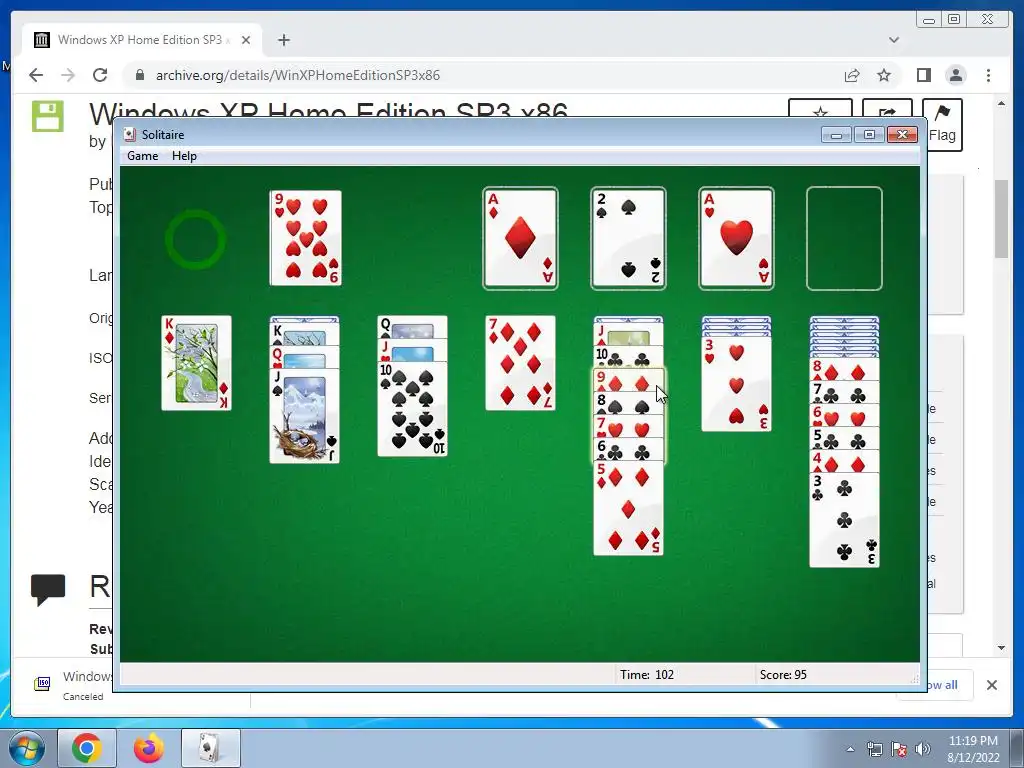This screenshot has height=768, width=1024.
Task: Select the Jack of hearts in third column
Action: [x=413, y=350]
